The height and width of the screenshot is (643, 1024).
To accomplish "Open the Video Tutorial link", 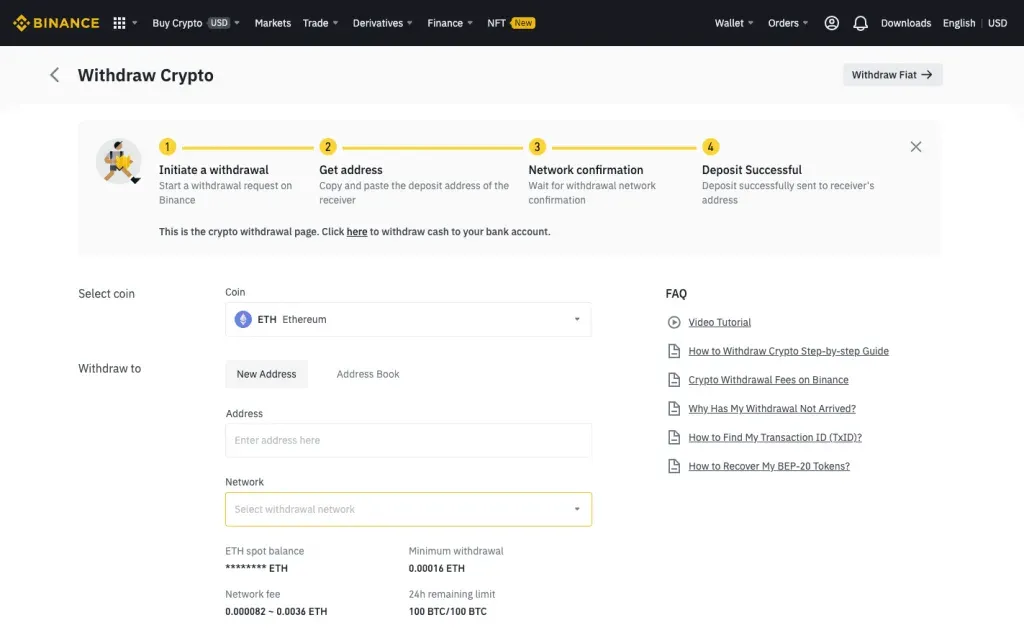I will click(x=720, y=322).
